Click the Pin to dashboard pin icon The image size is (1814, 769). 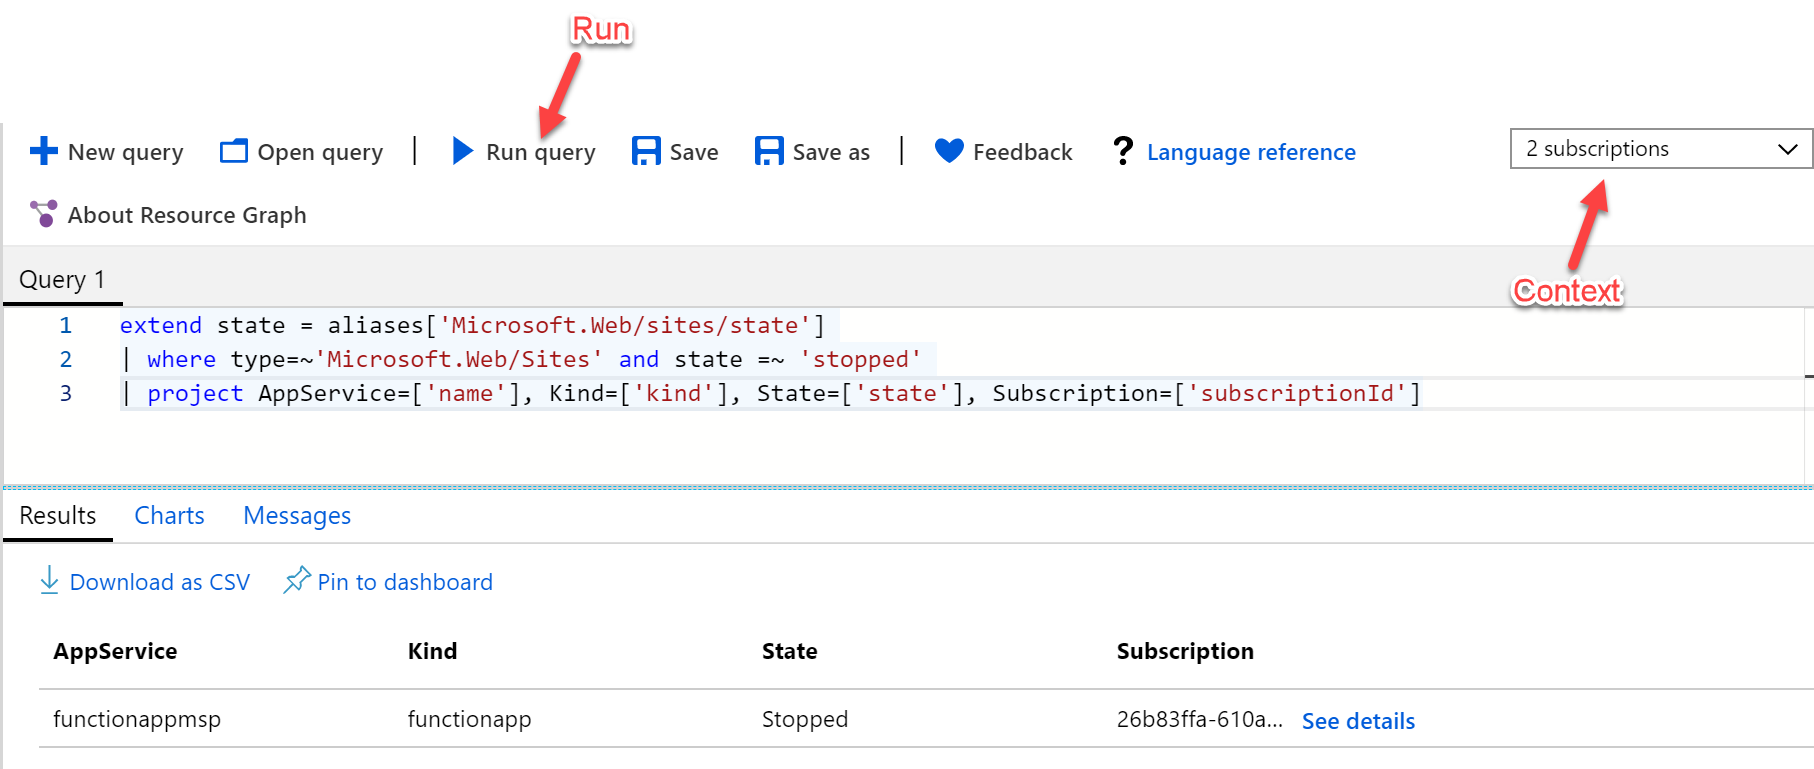[x=297, y=580]
